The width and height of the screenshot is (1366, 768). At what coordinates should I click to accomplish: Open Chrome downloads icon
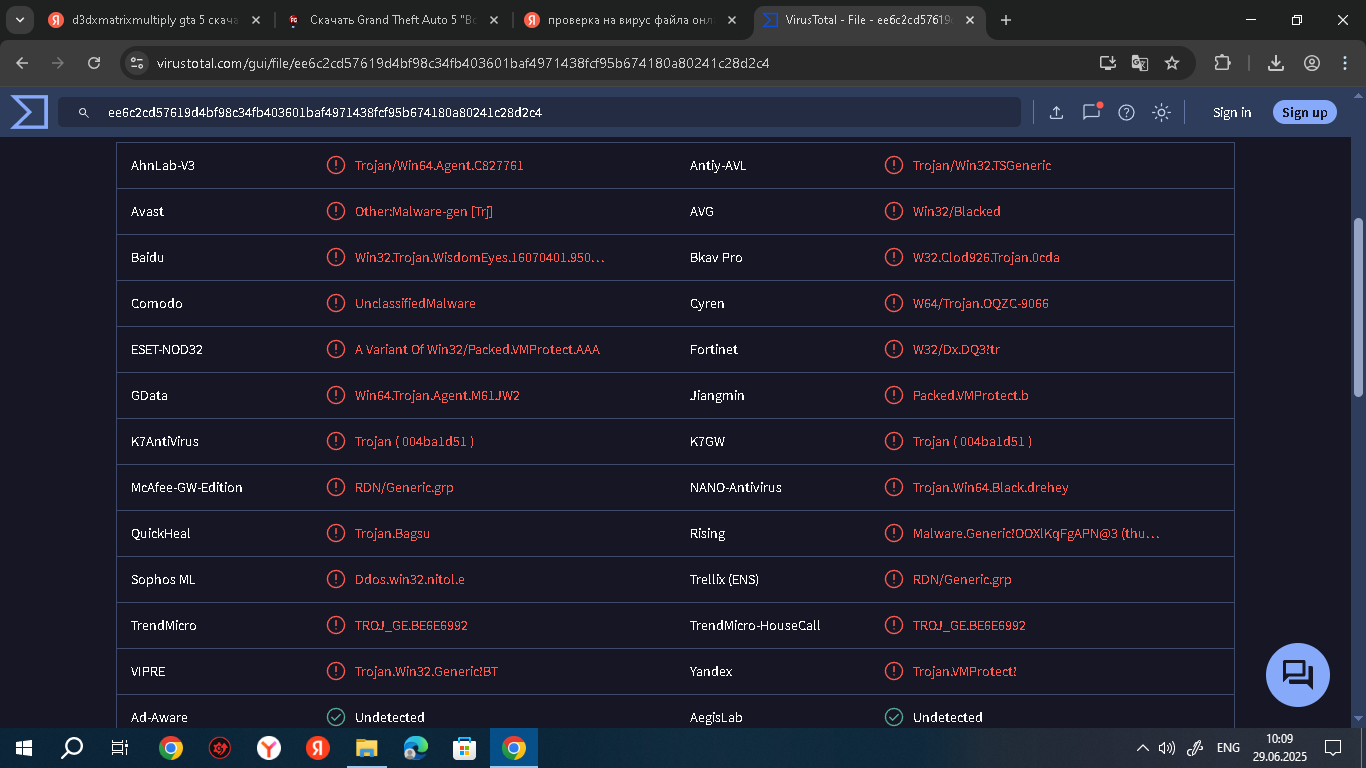(x=1275, y=63)
